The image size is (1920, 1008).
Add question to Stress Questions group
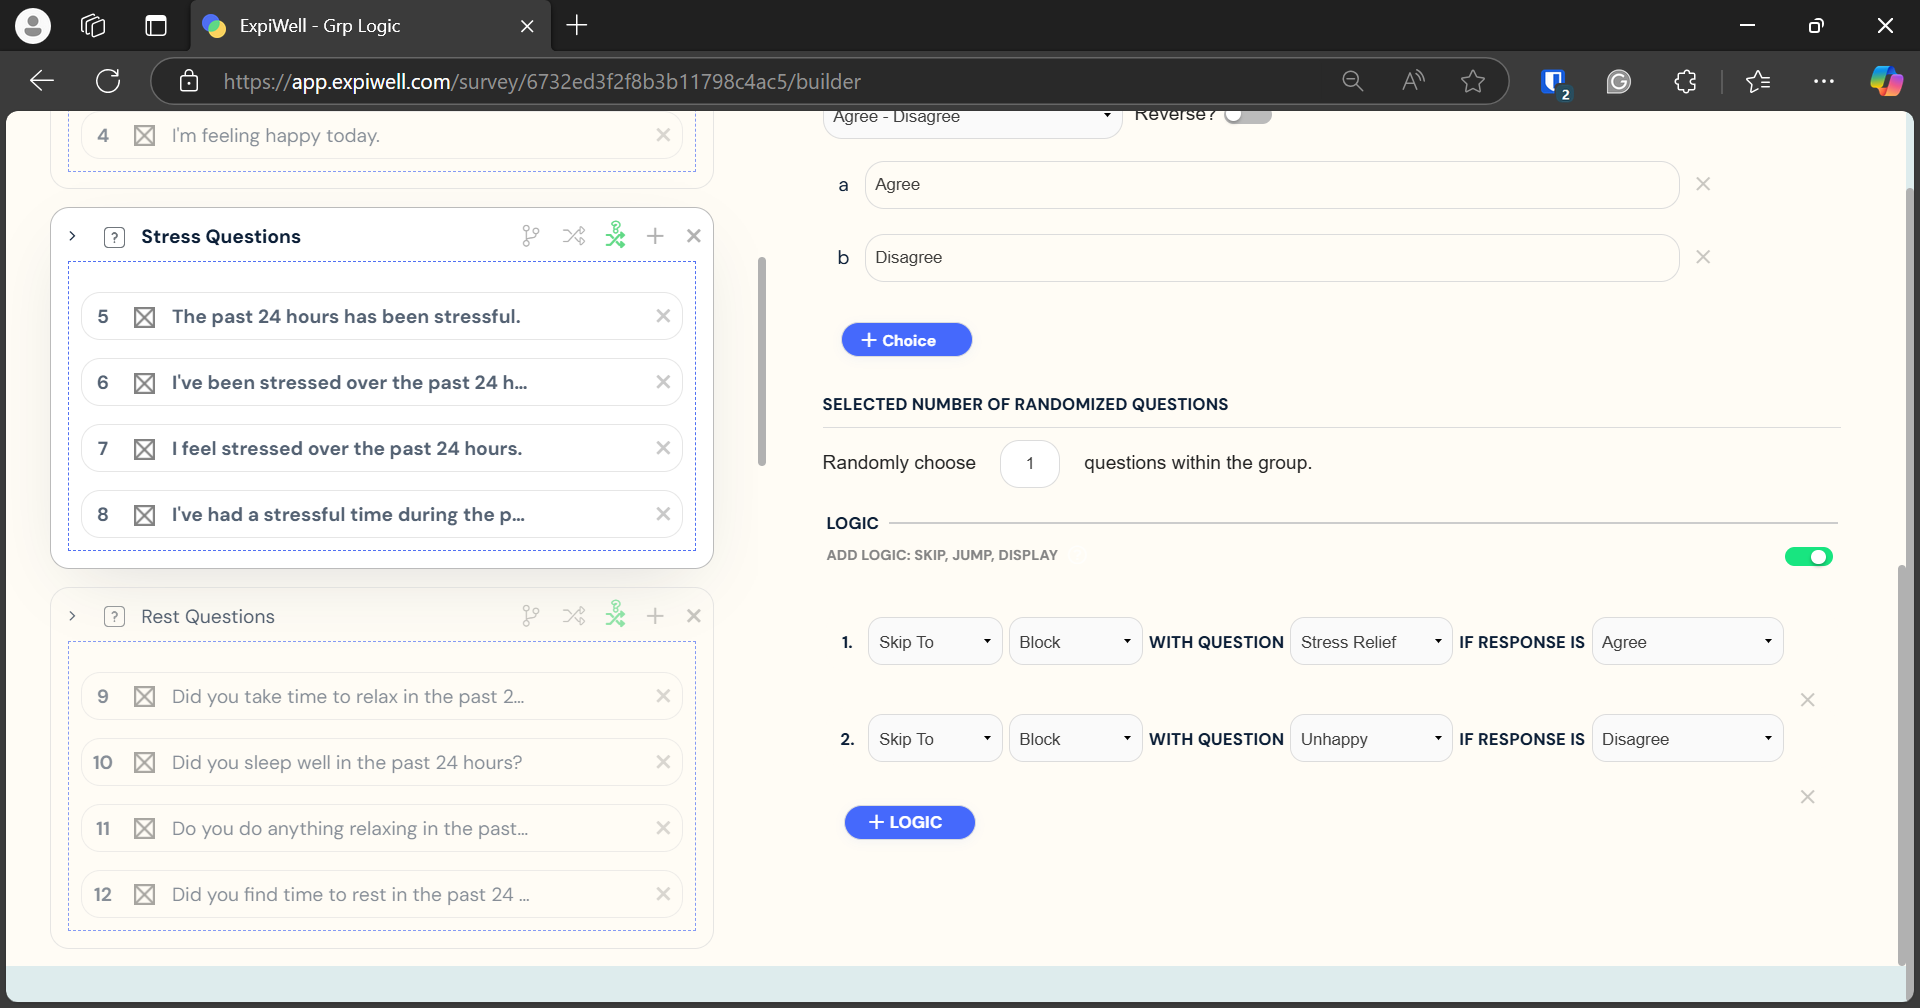pyautogui.click(x=655, y=236)
